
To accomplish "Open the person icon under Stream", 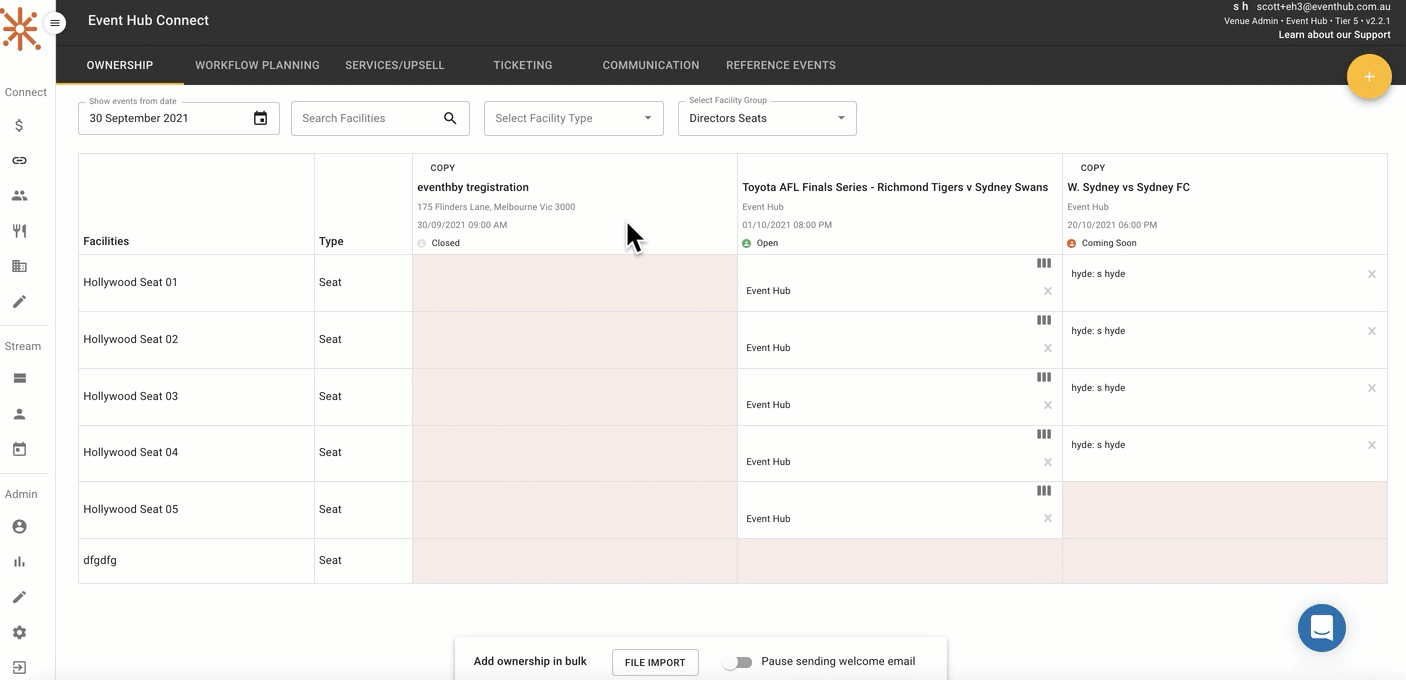I will [19, 414].
